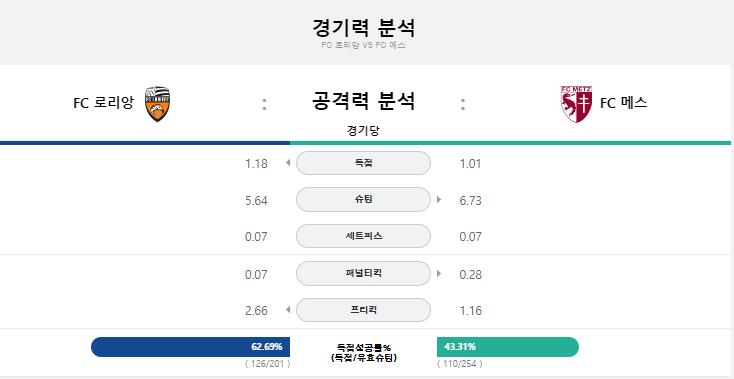Viewport: 734px width, 379px height.
Task: Click the green 43.31% success rate bar
Action: coord(508,347)
